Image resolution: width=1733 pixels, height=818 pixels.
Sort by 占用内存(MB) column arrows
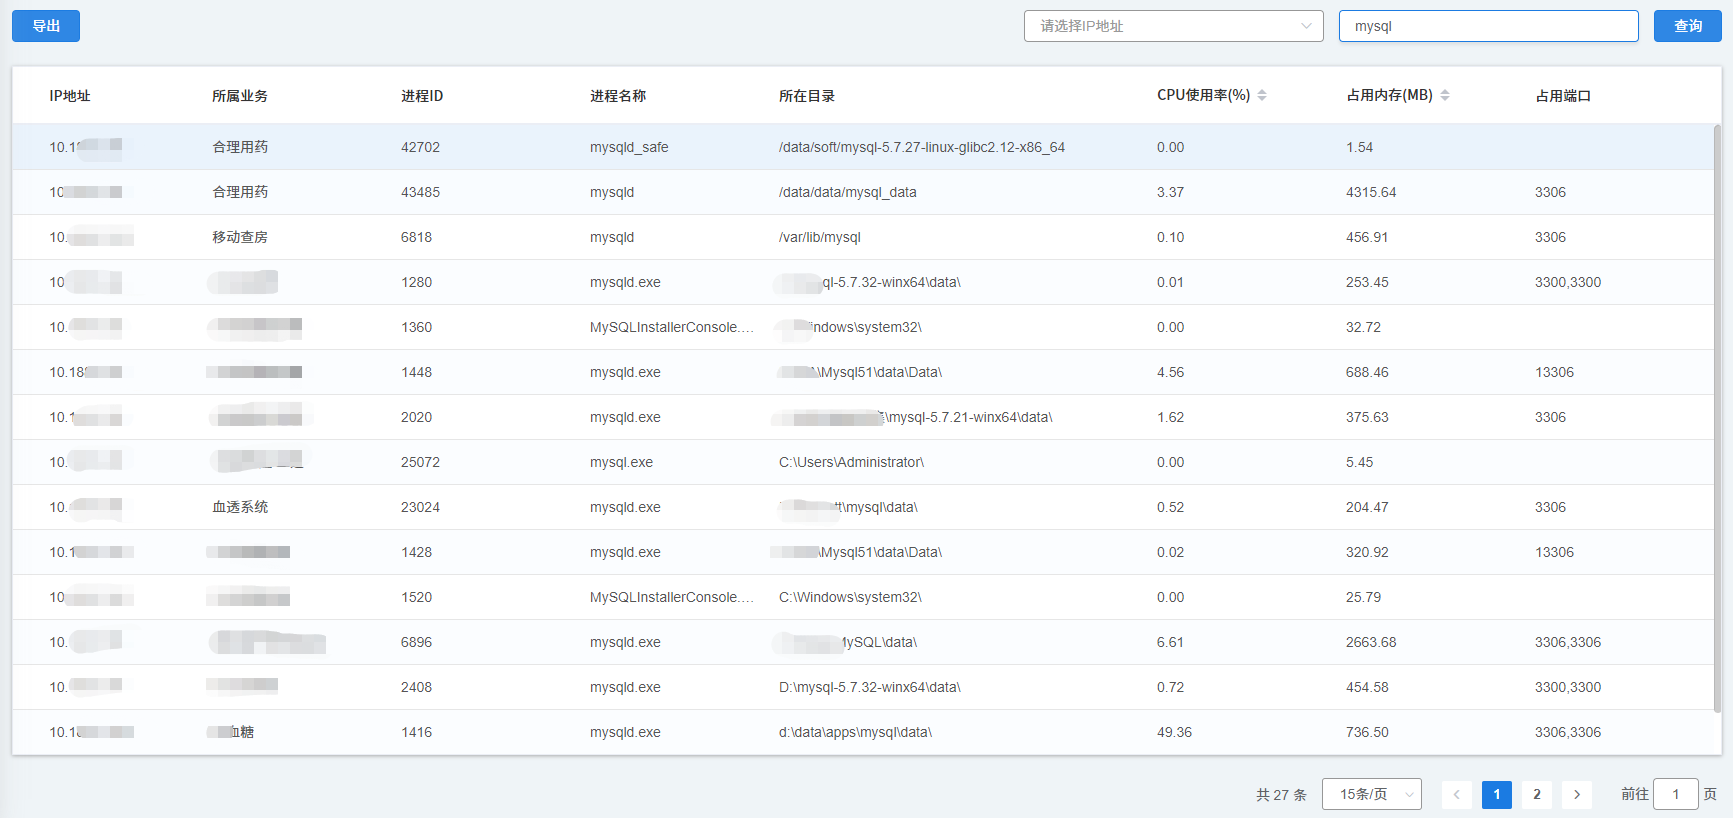[x=1445, y=95]
